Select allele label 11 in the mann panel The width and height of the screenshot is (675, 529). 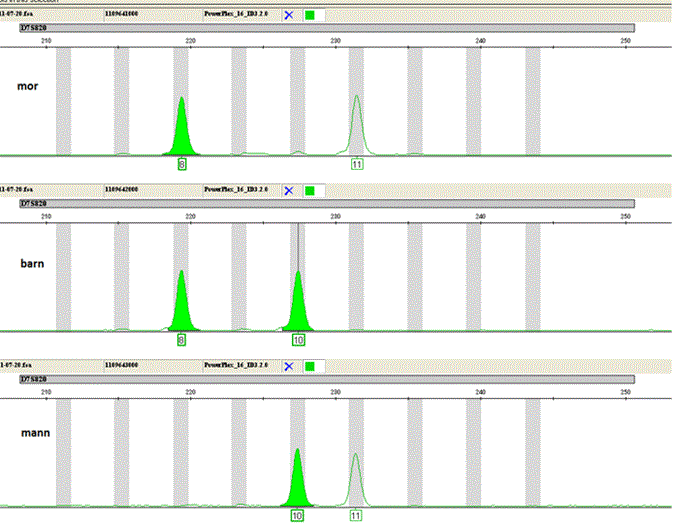point(356,516)
